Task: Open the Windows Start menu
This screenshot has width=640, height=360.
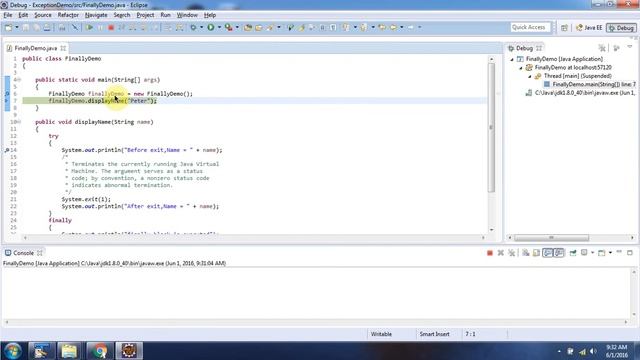Action: pos(13,351)
